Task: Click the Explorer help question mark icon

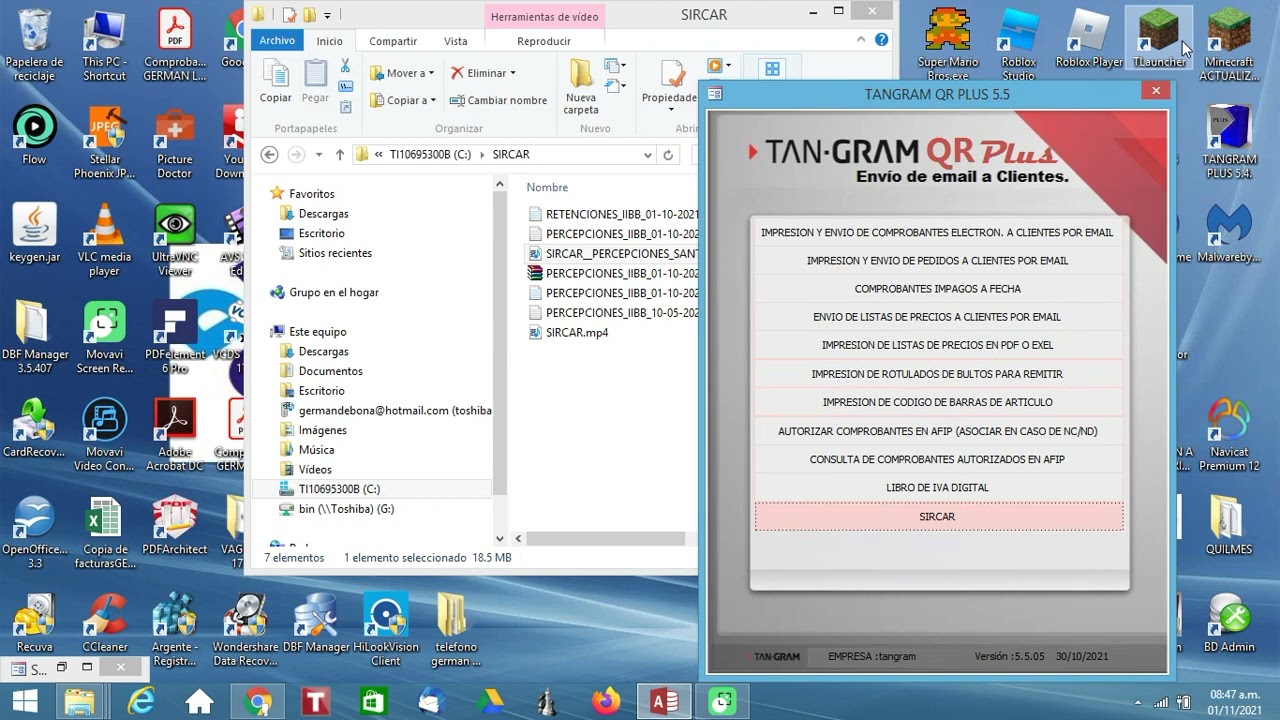Action: pos(881,40)
